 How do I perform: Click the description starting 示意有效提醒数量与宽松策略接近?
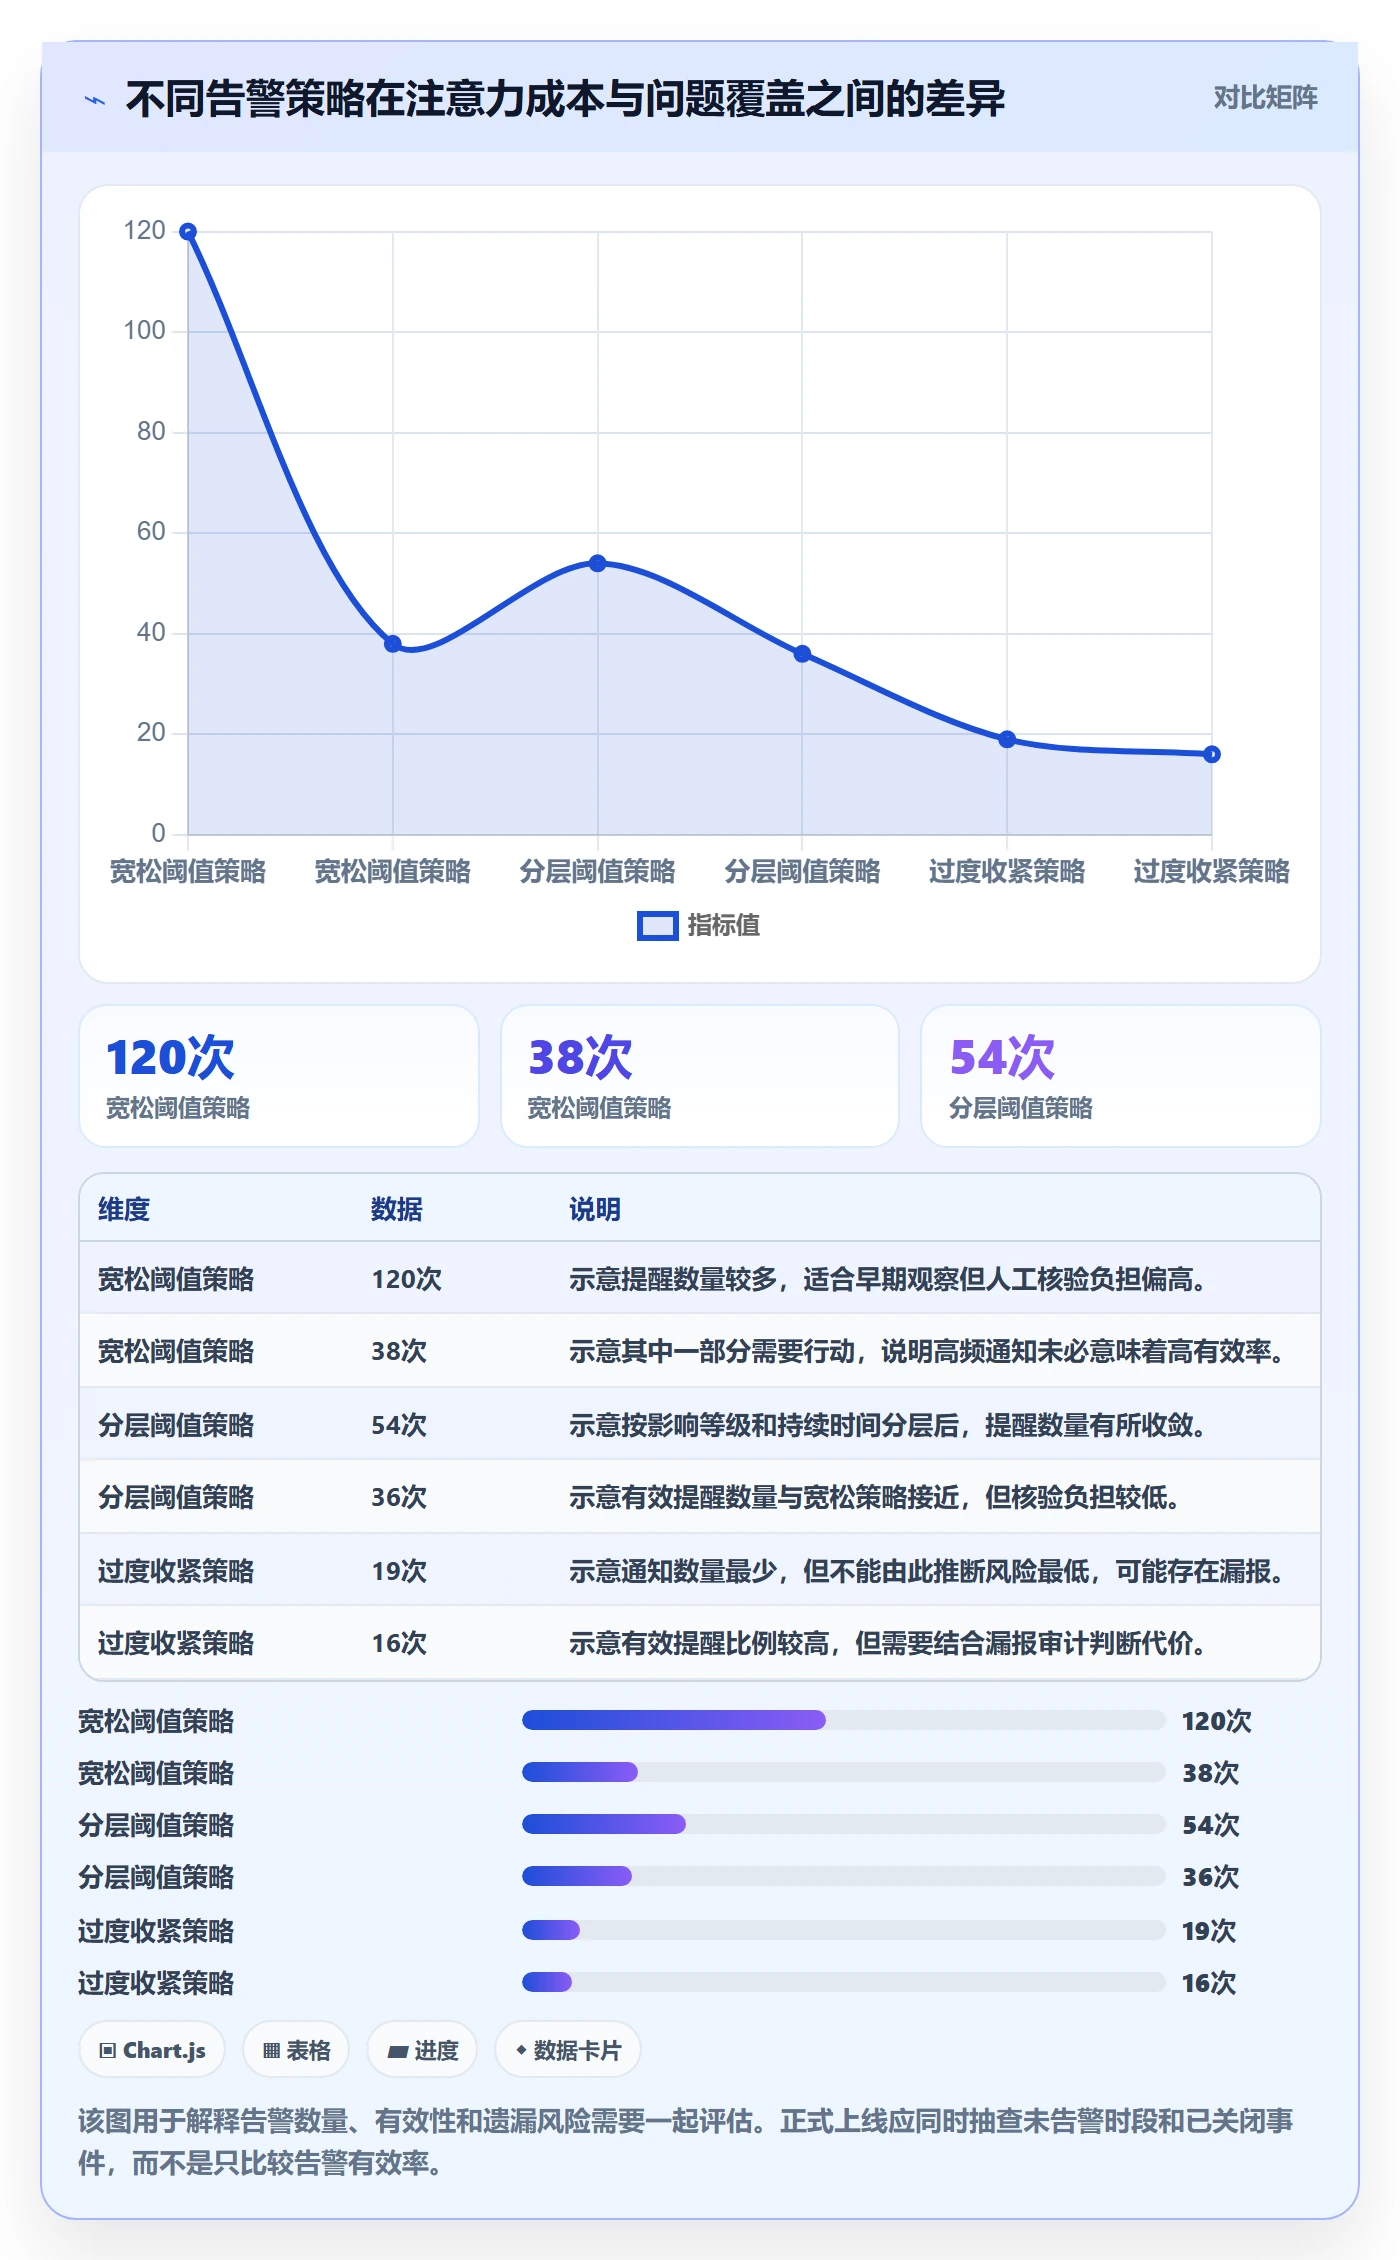874,1497
